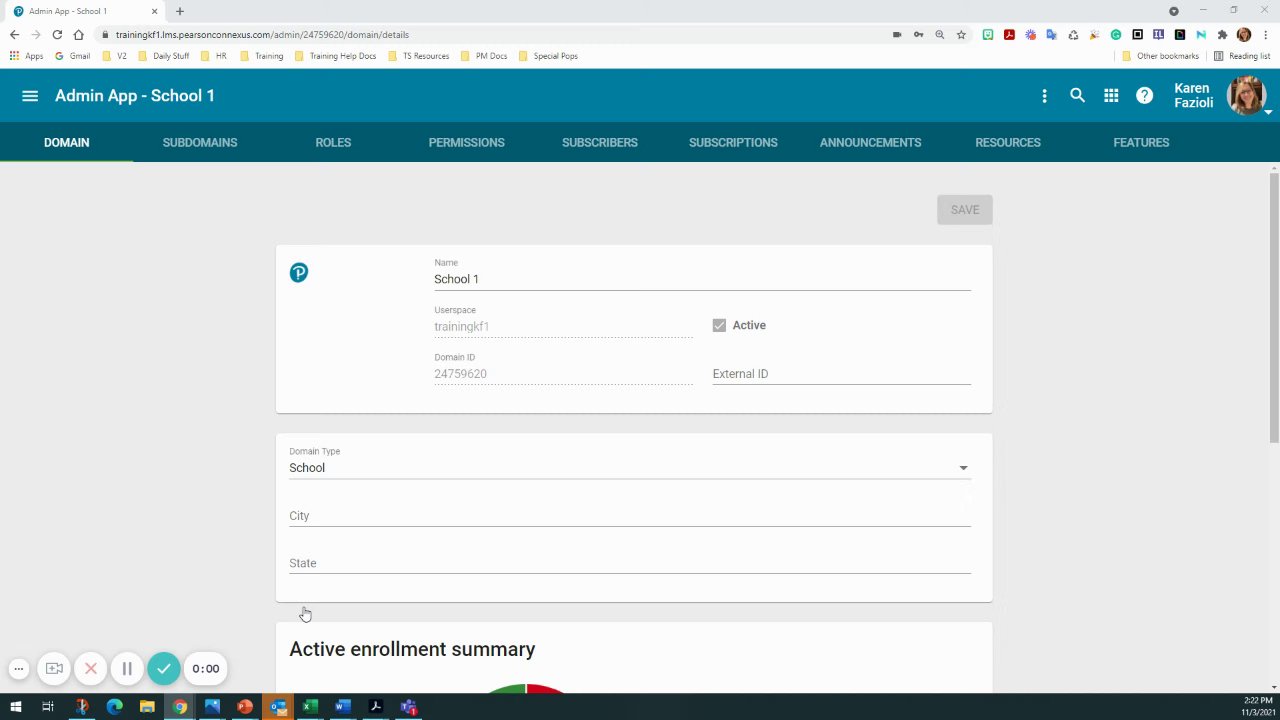Open File Explorer from the taskbar
This screenshot has height=720, width=1280.
click(x=147, y=707)
